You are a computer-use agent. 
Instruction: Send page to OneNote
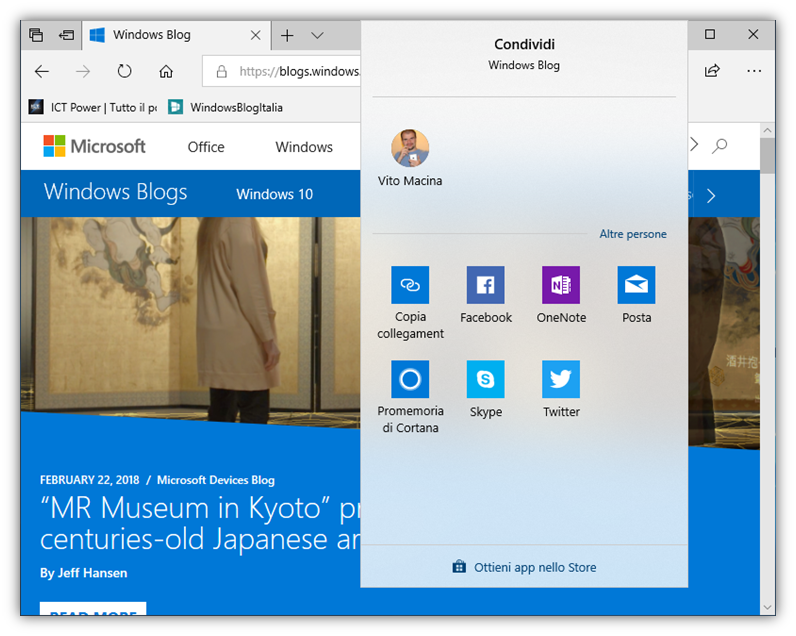pyautogui.click(x=561, y=285)
